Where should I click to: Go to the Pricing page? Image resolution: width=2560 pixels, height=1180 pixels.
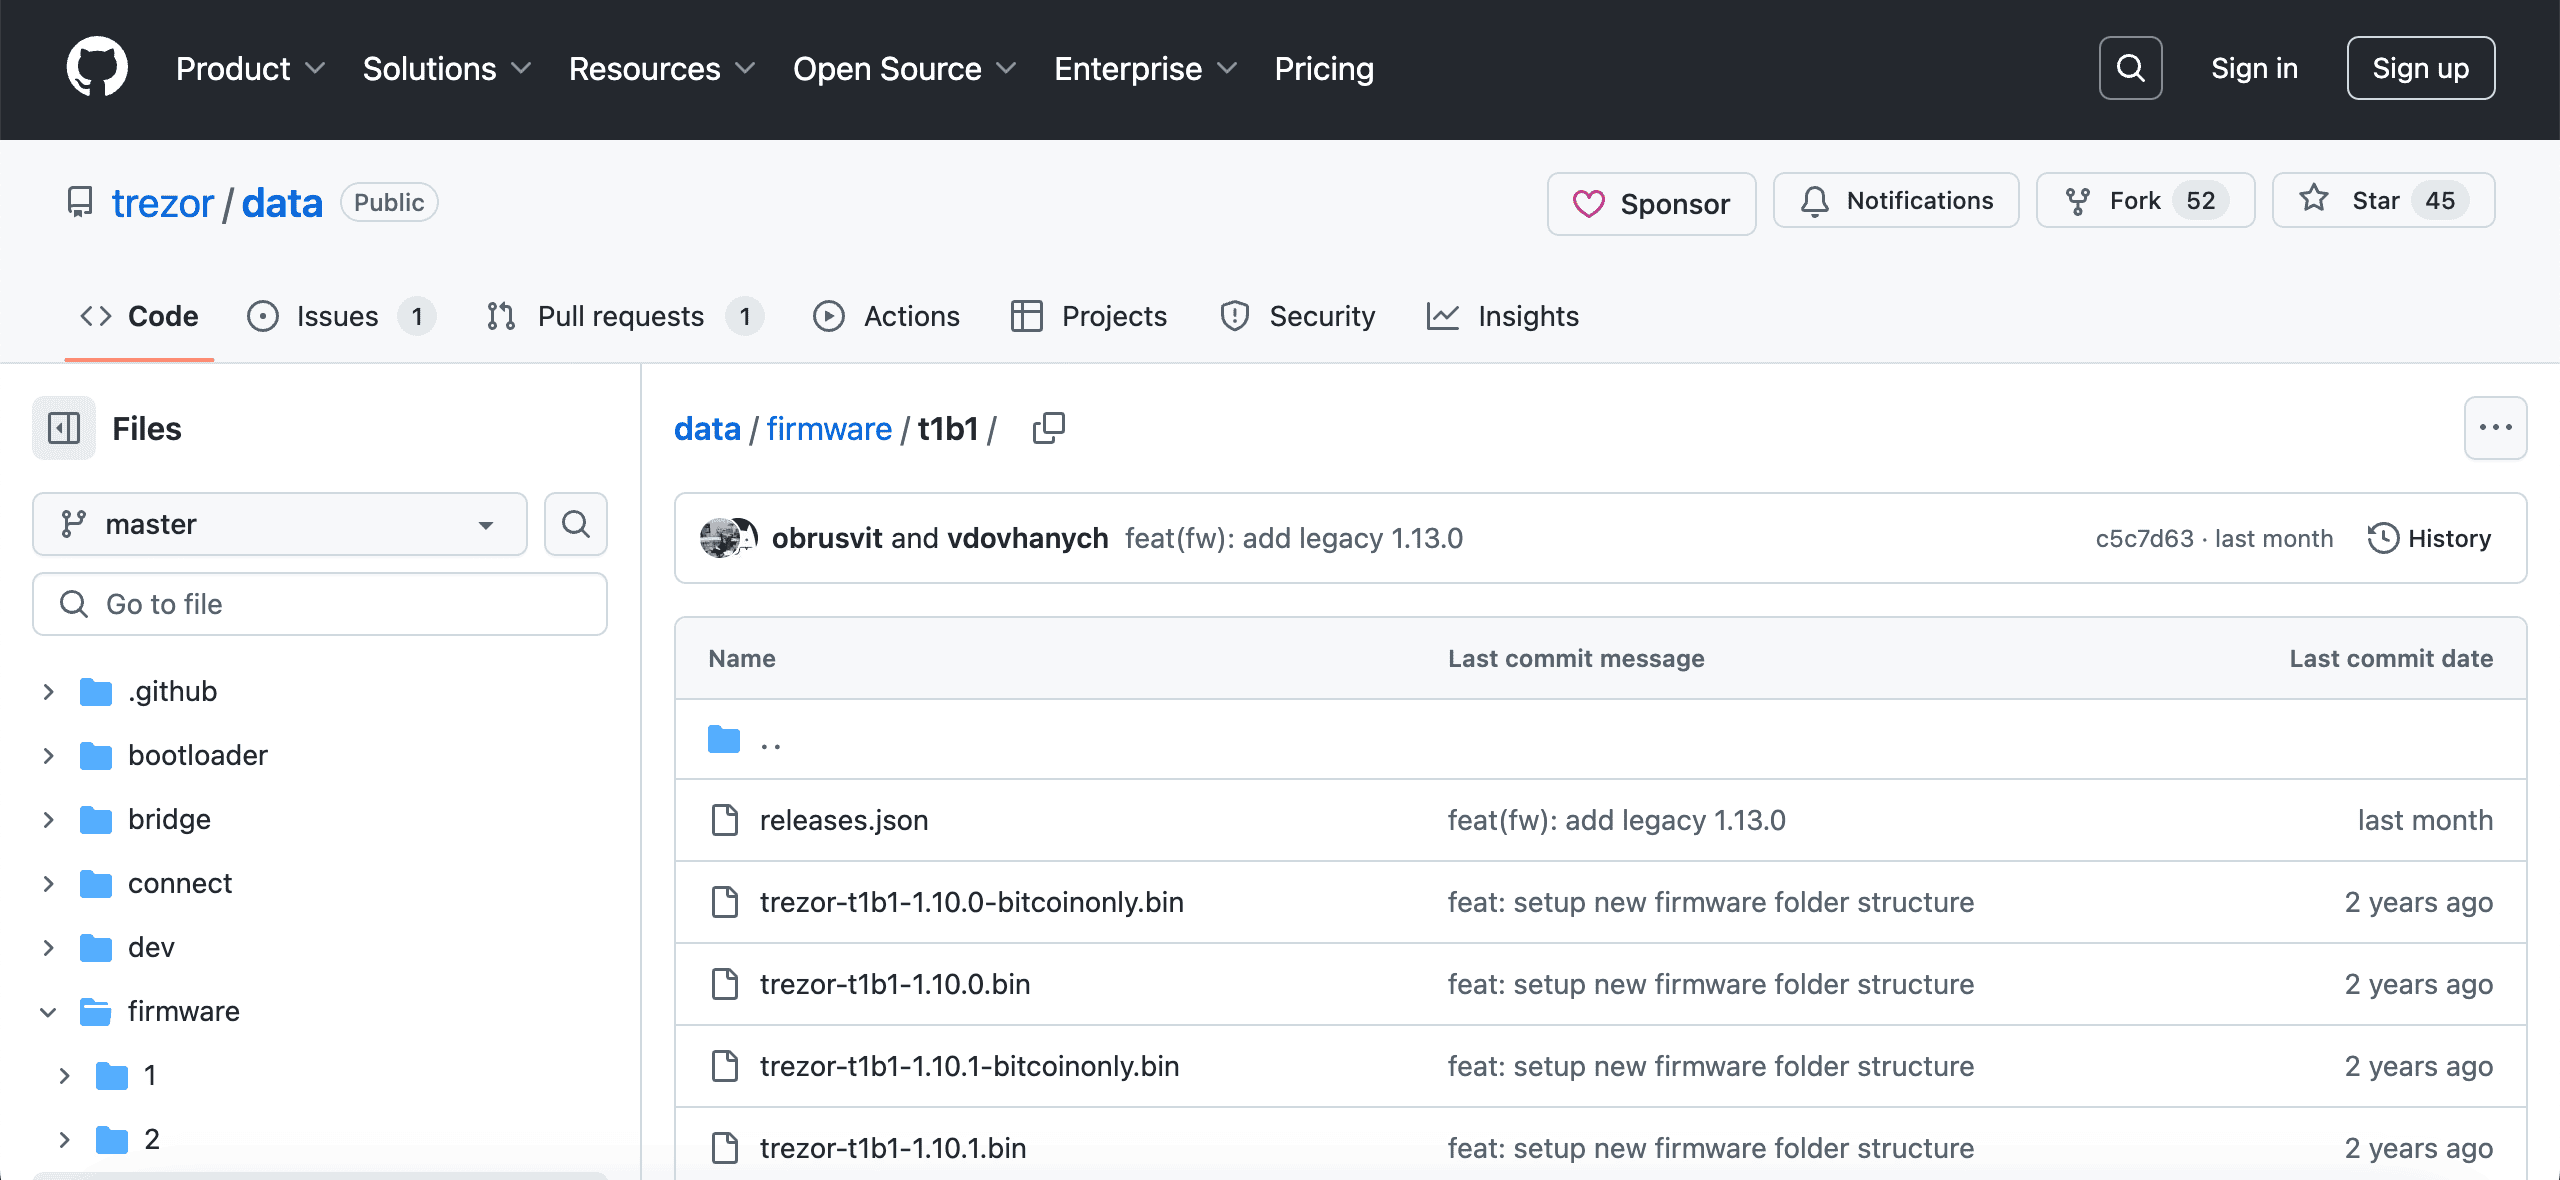[x=1324, y=68]
